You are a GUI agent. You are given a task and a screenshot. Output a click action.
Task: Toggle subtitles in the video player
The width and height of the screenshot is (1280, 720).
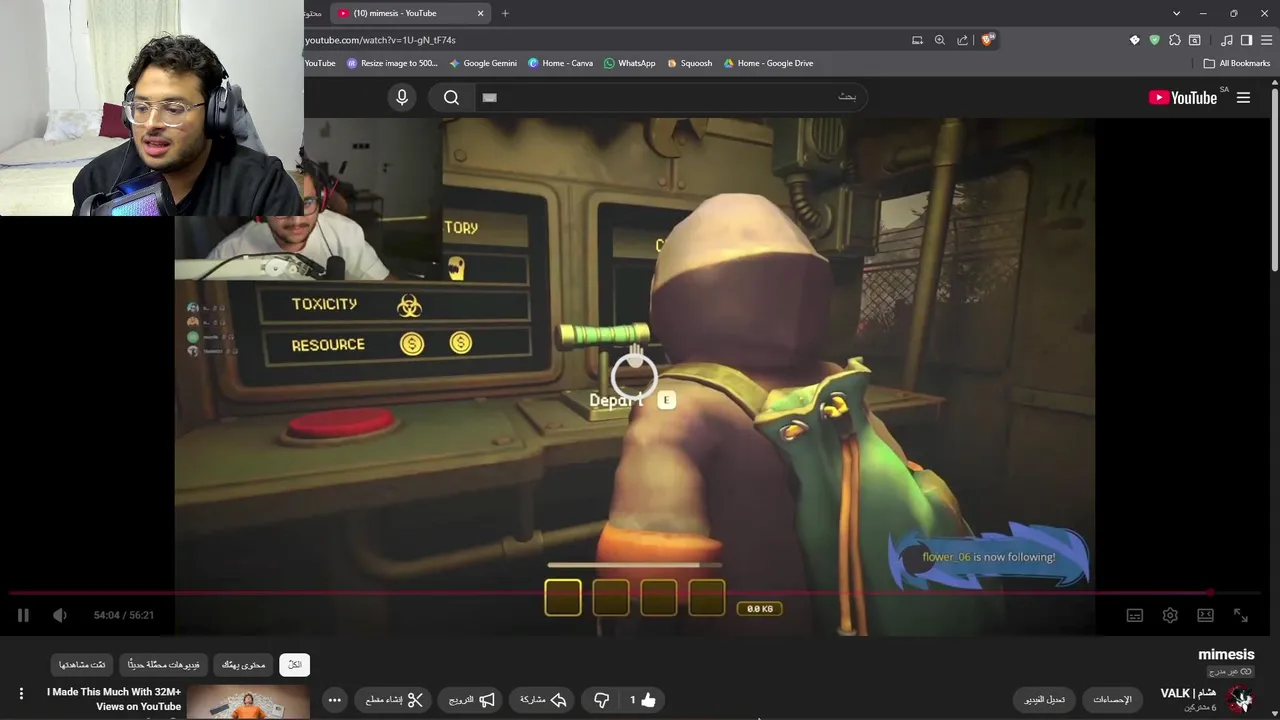tap(1134, 615)
